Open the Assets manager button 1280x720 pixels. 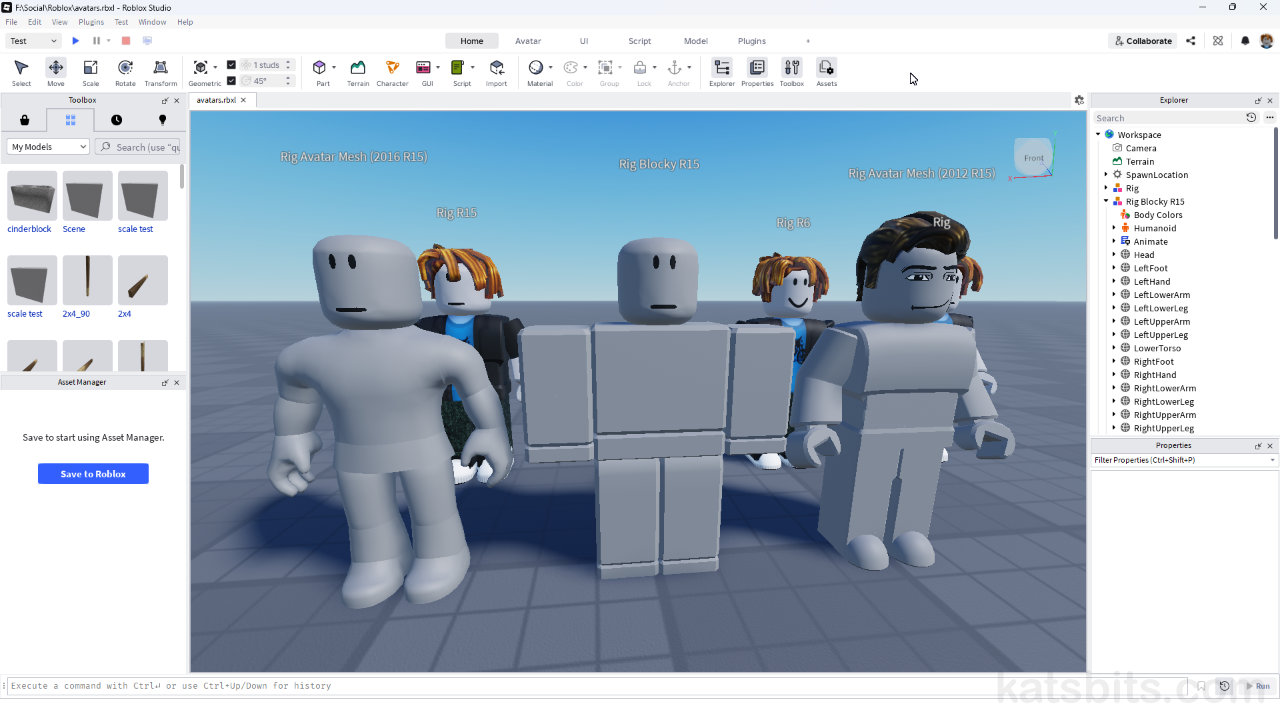click(x=826, y=72)
